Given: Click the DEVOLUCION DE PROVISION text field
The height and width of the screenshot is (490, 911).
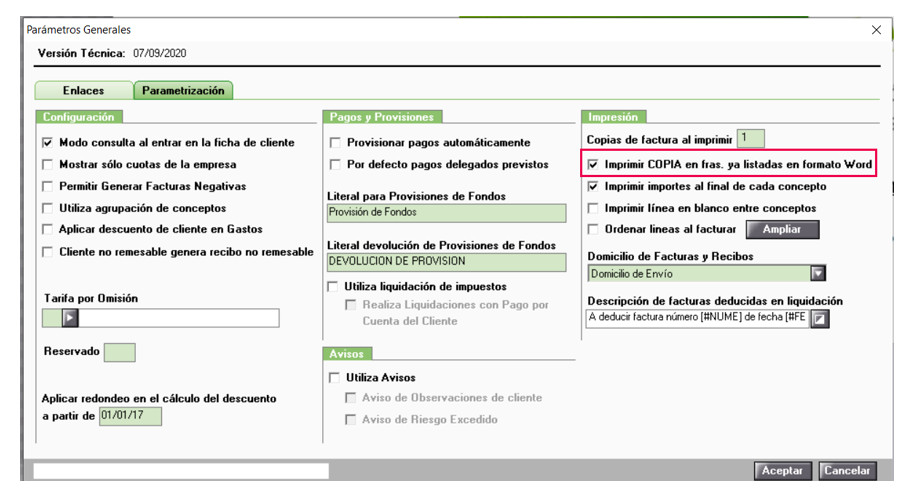Looking at the screenshot, I should point(446,262).
